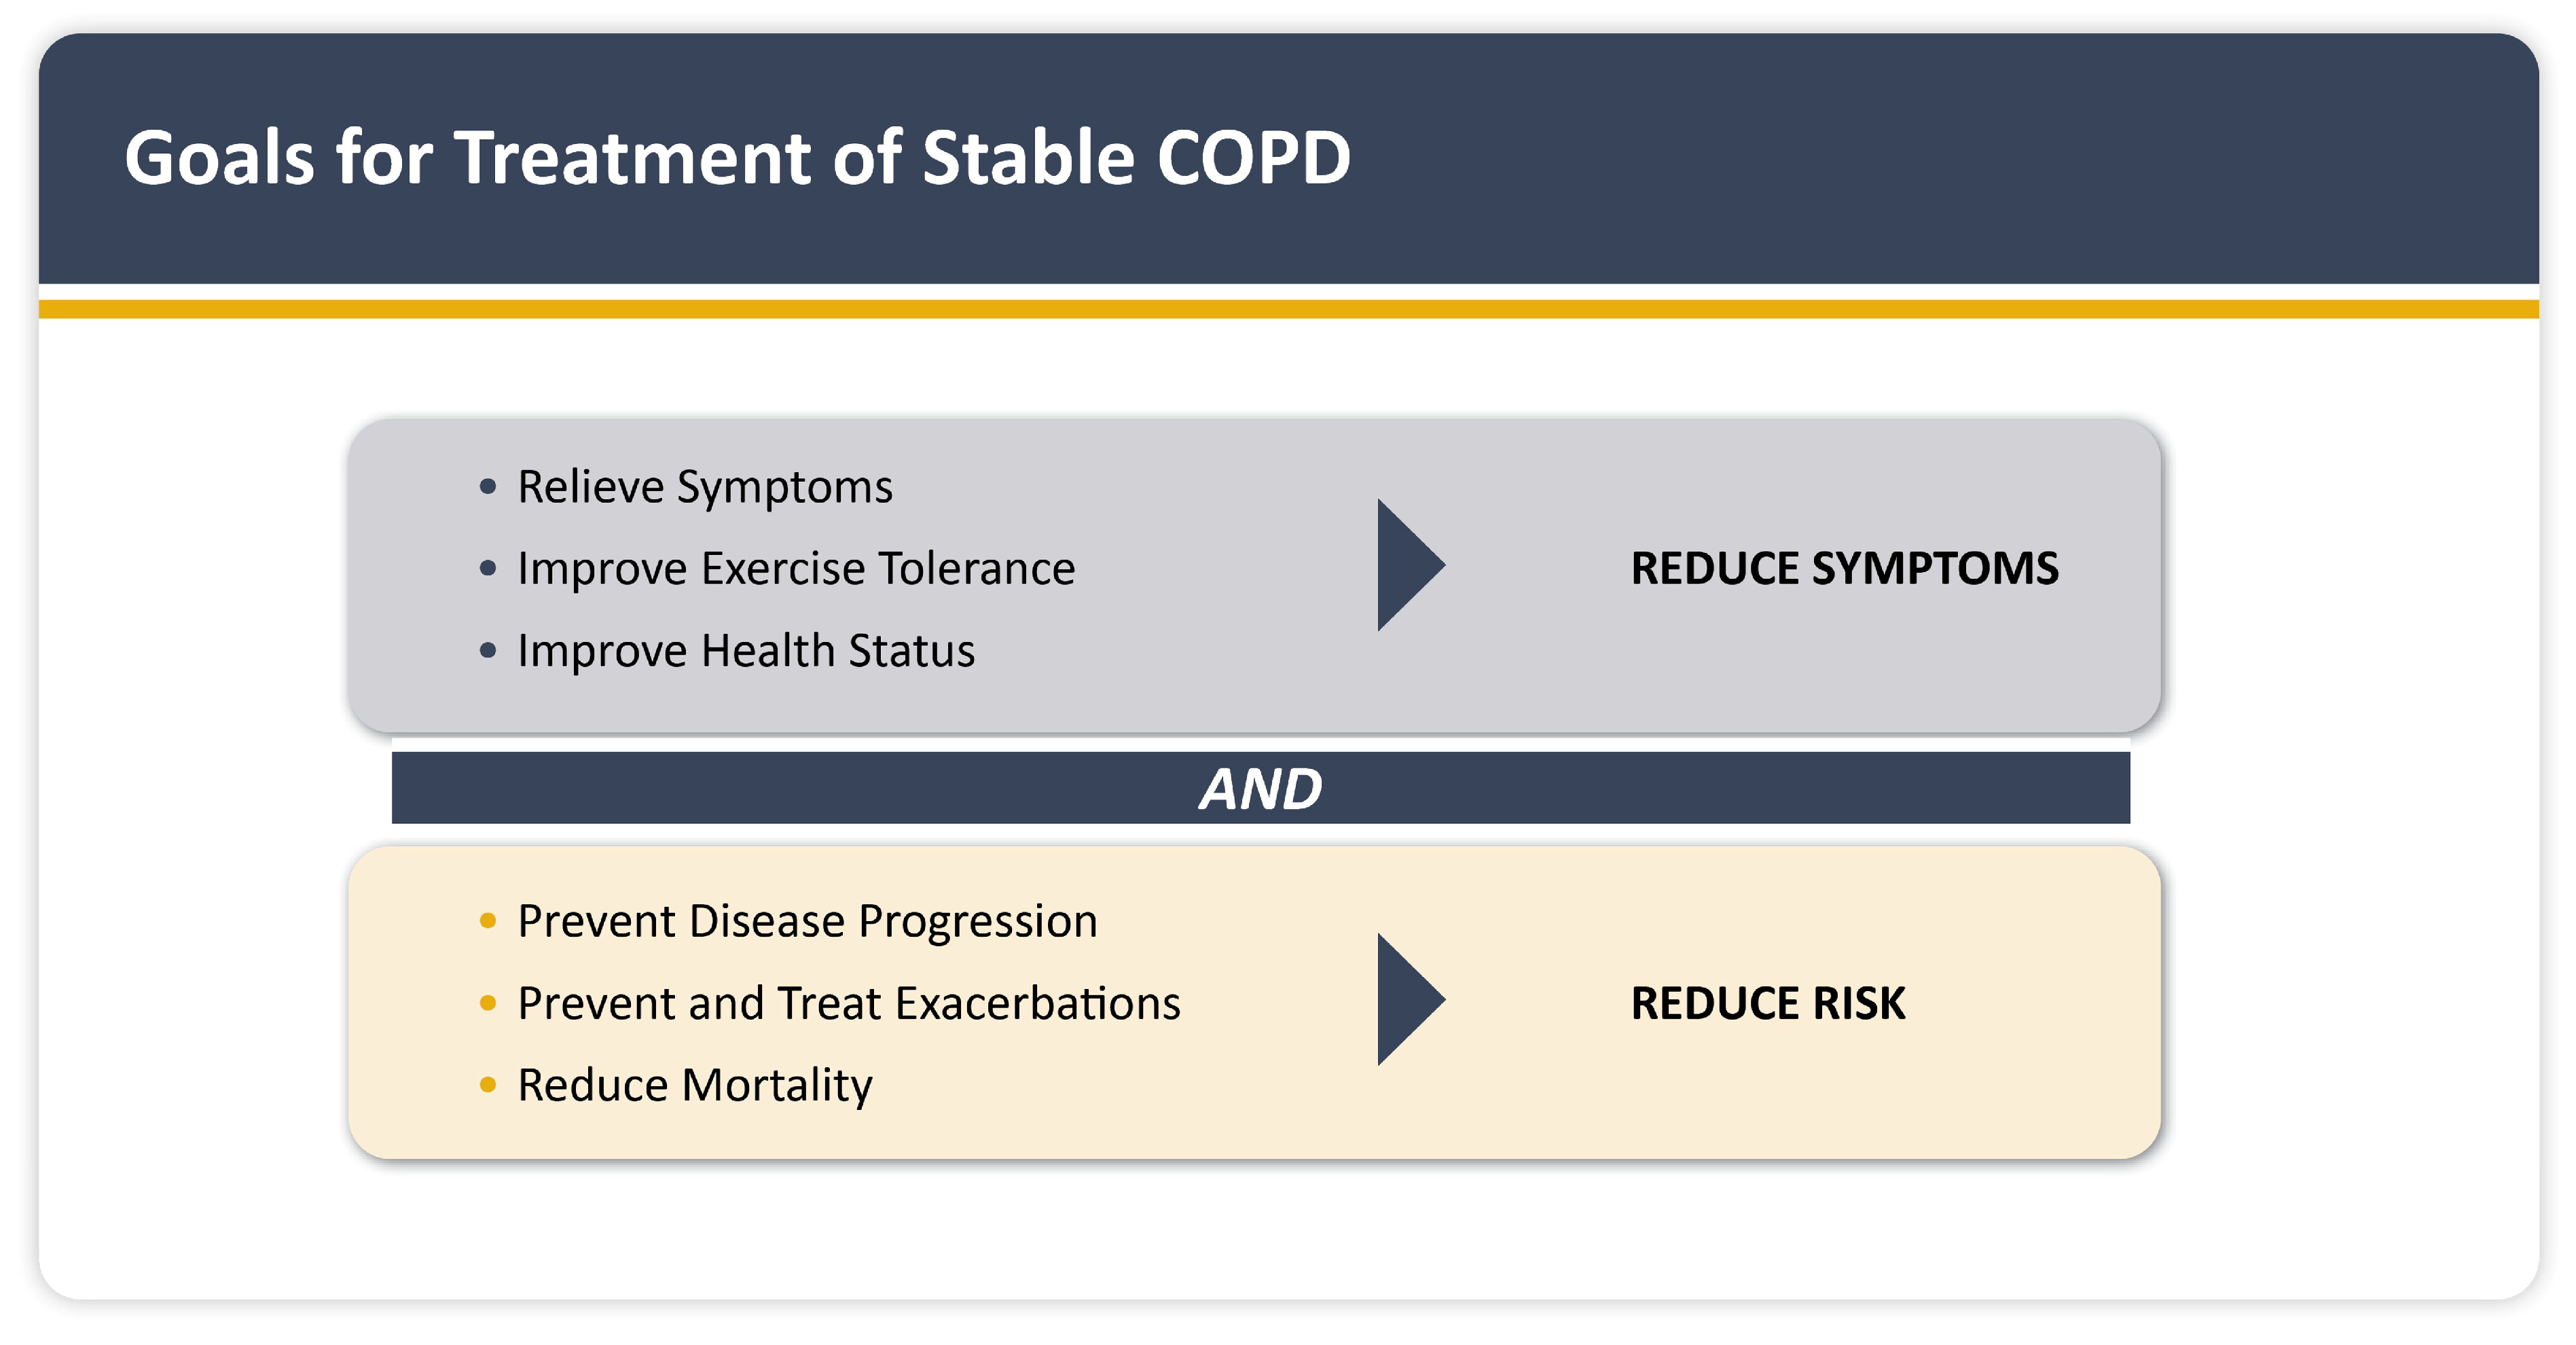This screenshot has height=1345, width=2576.
Task: Click the yellow bullet beside Prevent Disease Progression
Action: tap(488, 921)
